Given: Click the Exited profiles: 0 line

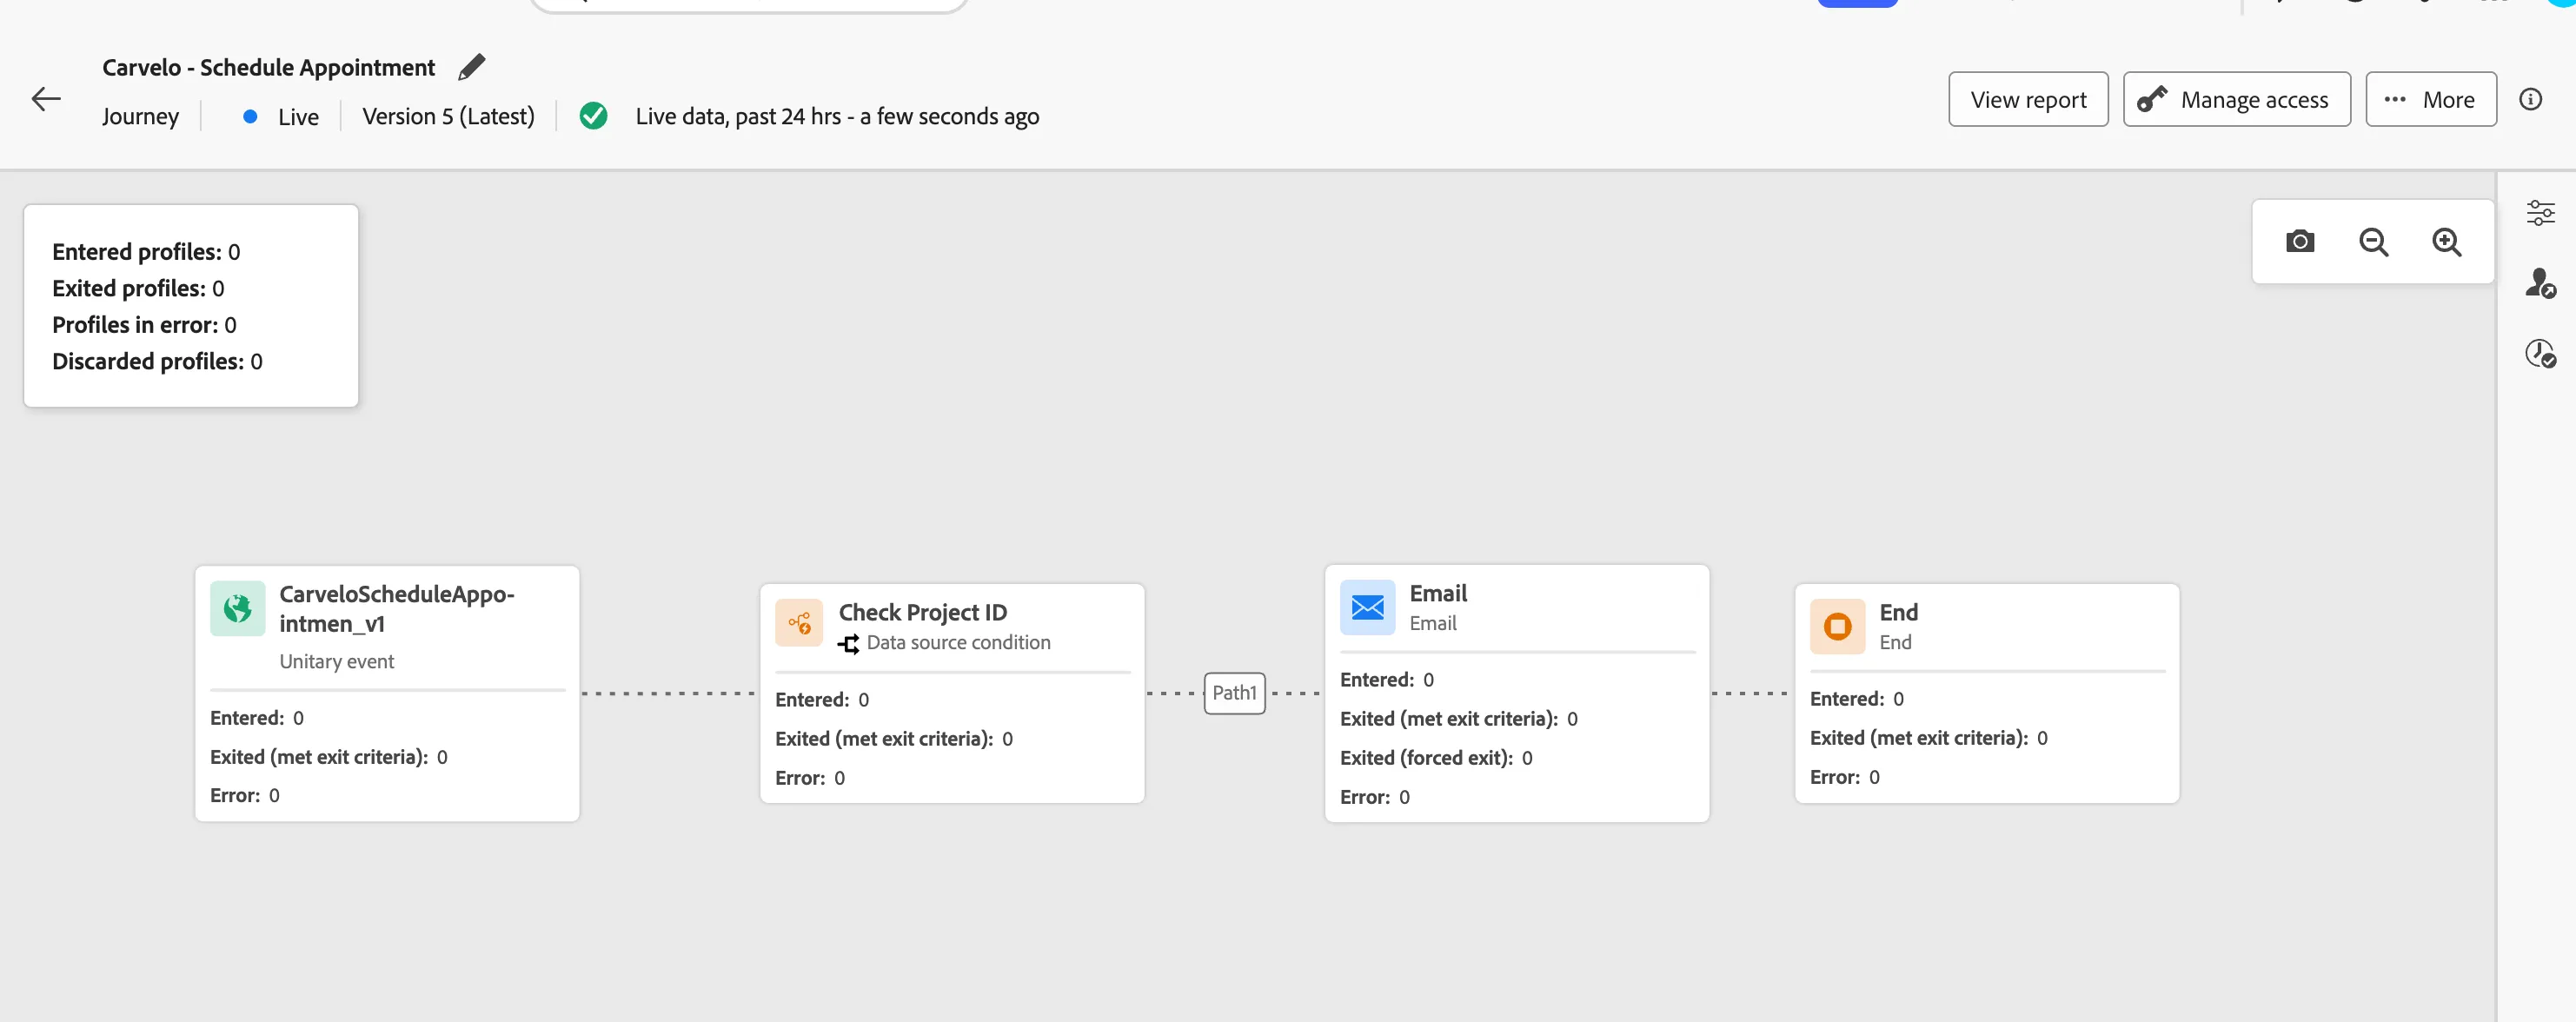Looking at the screenshot, I should coord(138,288).
